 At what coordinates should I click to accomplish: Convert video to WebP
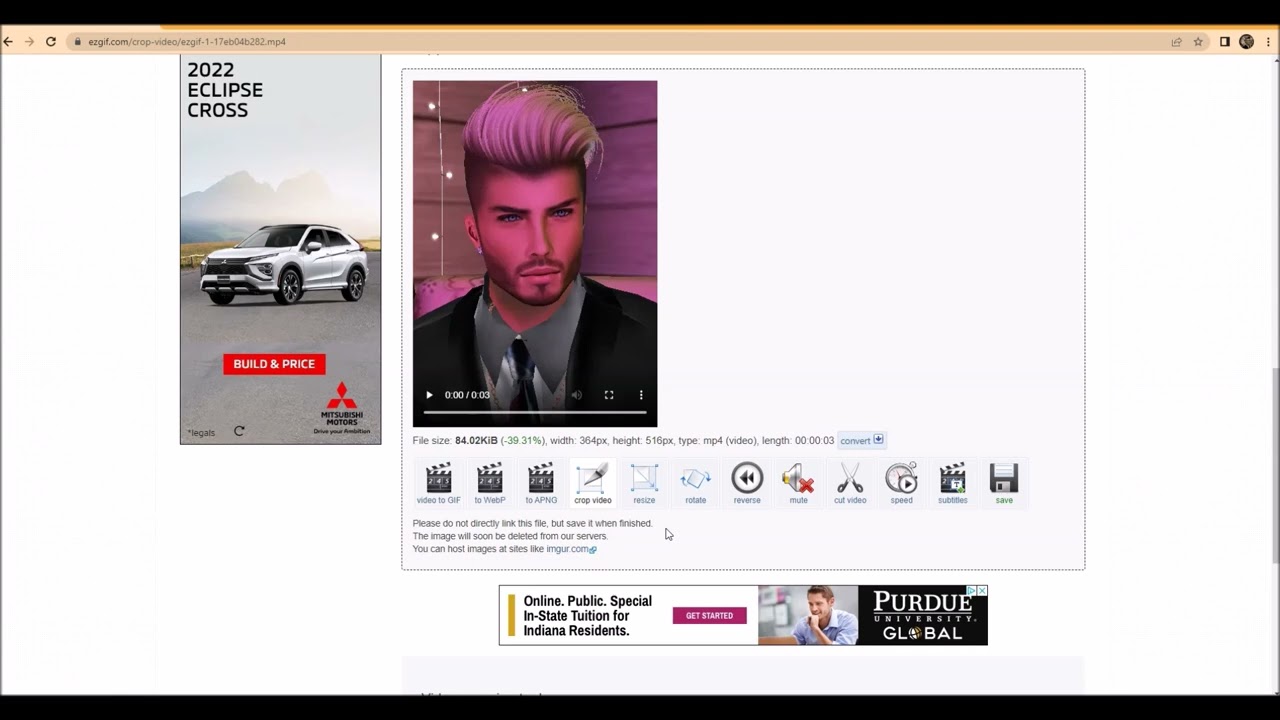point(489,483)
